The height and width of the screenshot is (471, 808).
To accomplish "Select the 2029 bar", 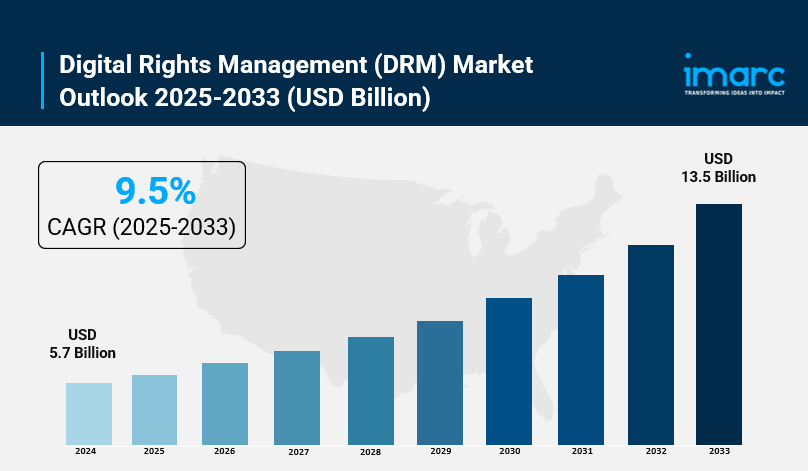I will (440, 382).
